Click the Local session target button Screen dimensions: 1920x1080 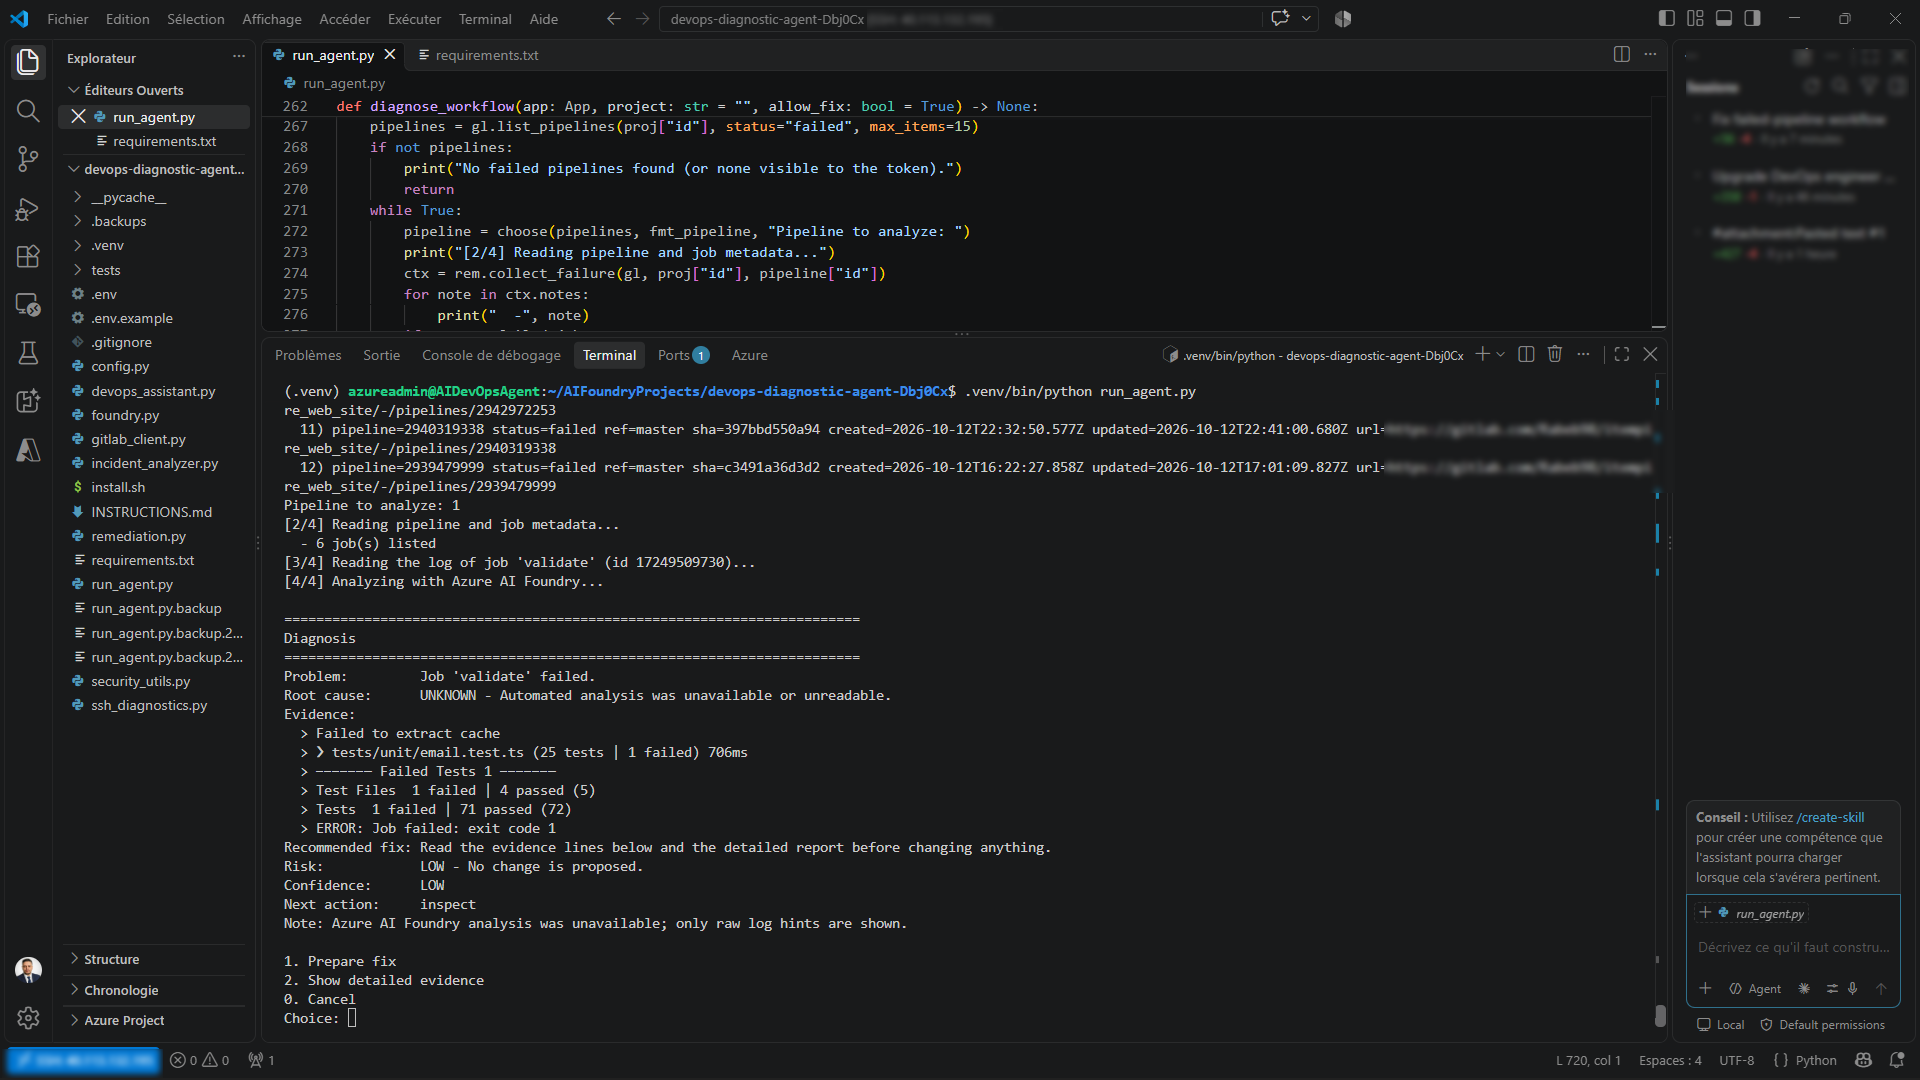click(1721, 1025)
